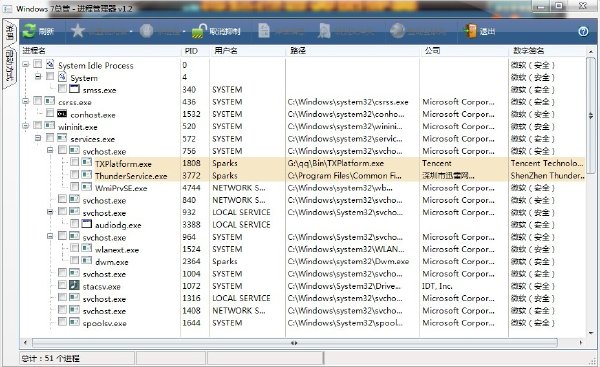Click the 取消限制 toolbar label
The image size is (600, 367).
225,31
